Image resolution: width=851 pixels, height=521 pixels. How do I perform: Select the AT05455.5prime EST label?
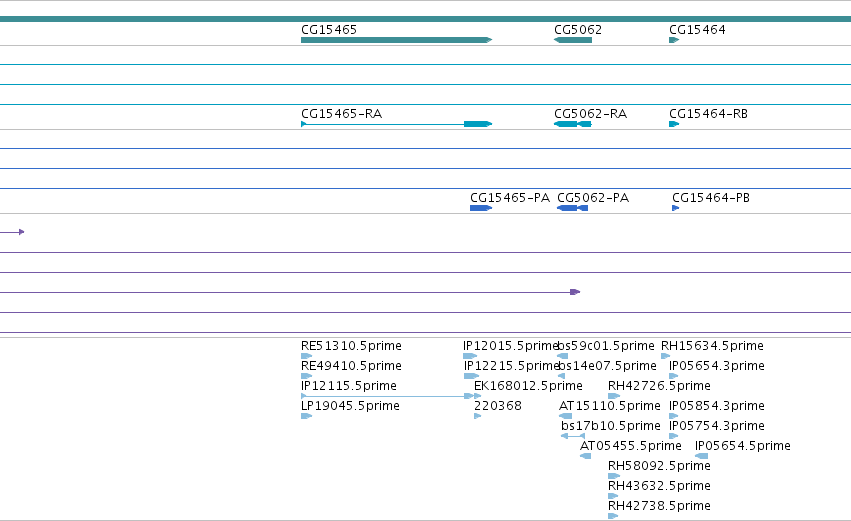(x=631, y=446)
